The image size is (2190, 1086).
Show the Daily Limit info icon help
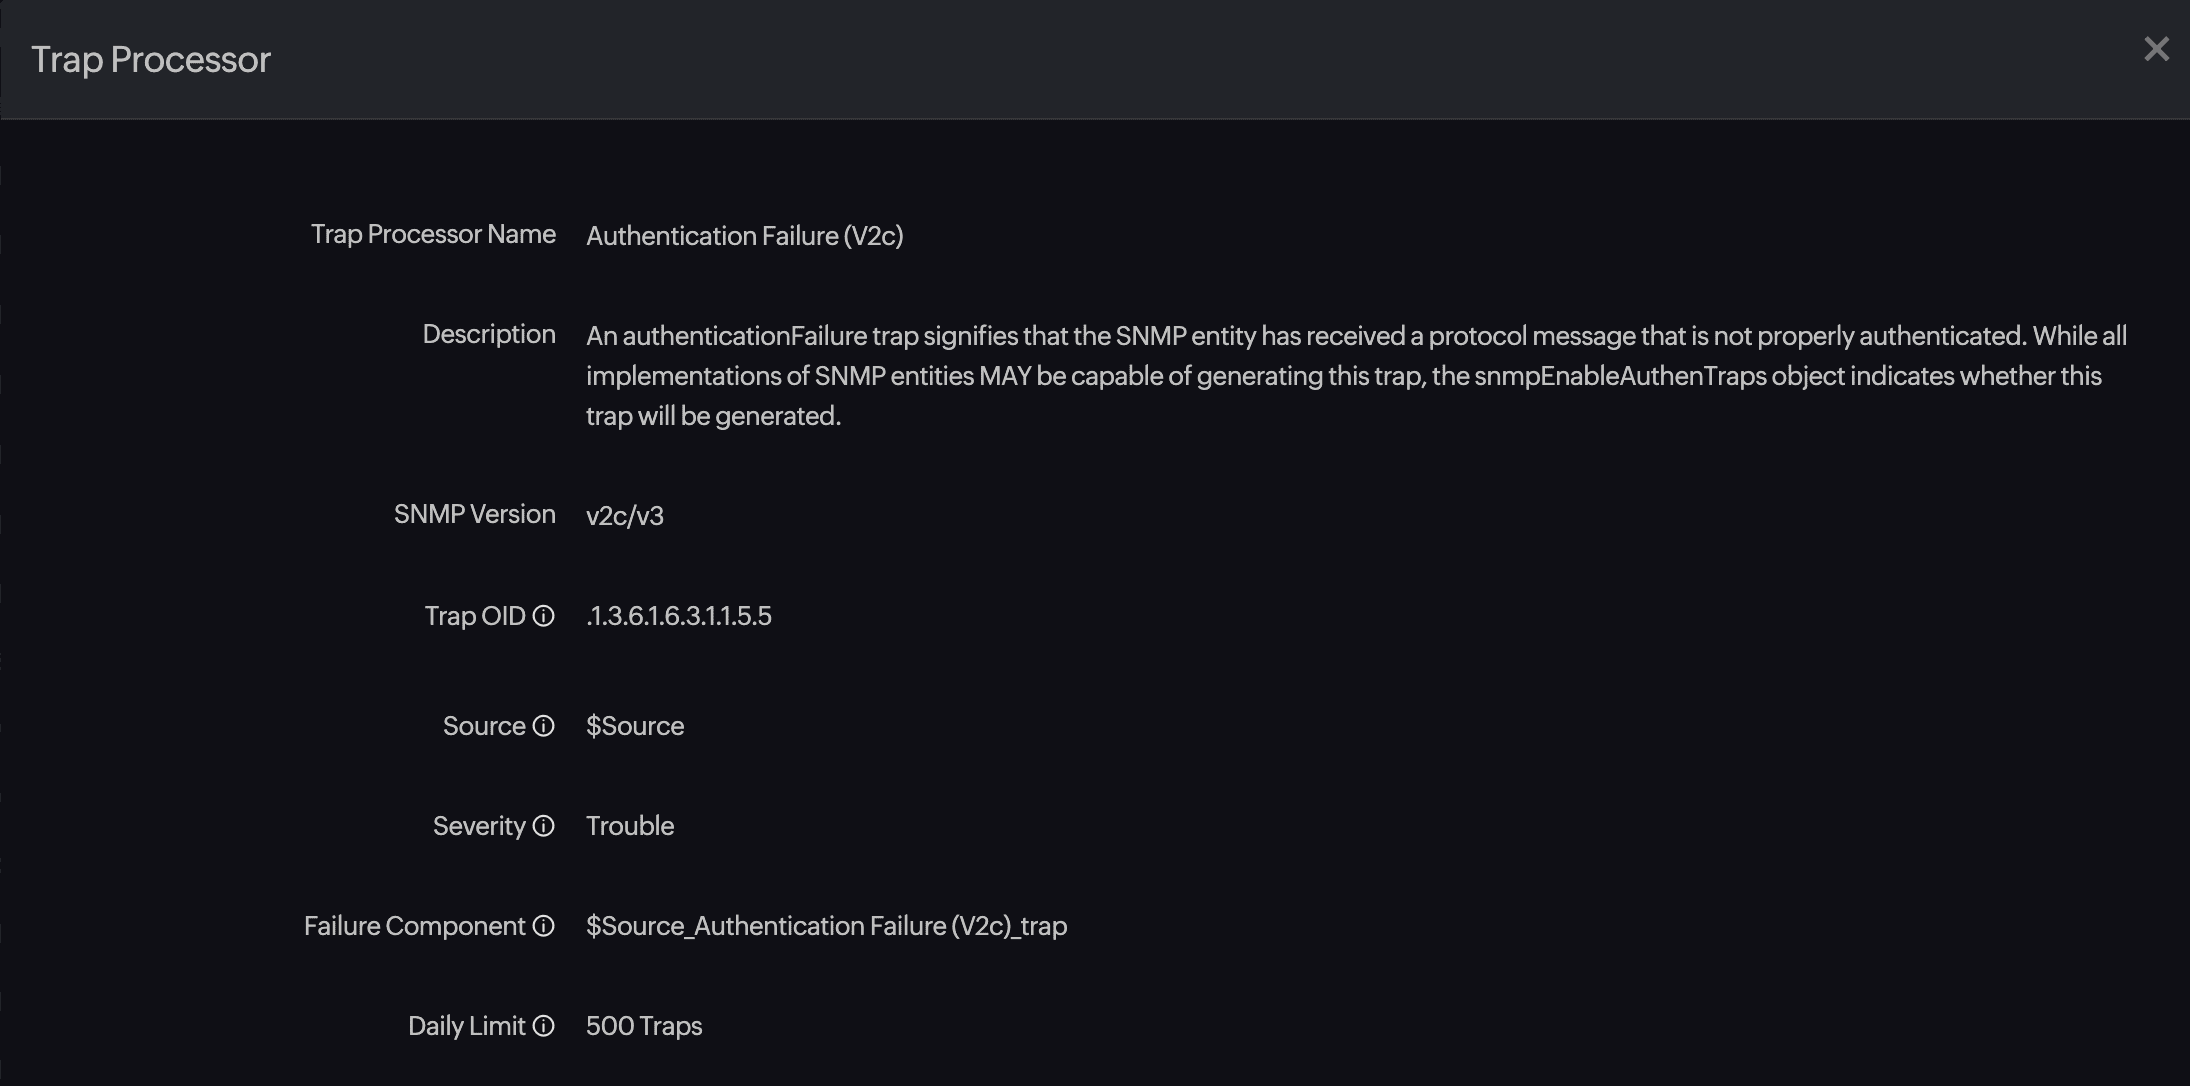point(543,1026)
